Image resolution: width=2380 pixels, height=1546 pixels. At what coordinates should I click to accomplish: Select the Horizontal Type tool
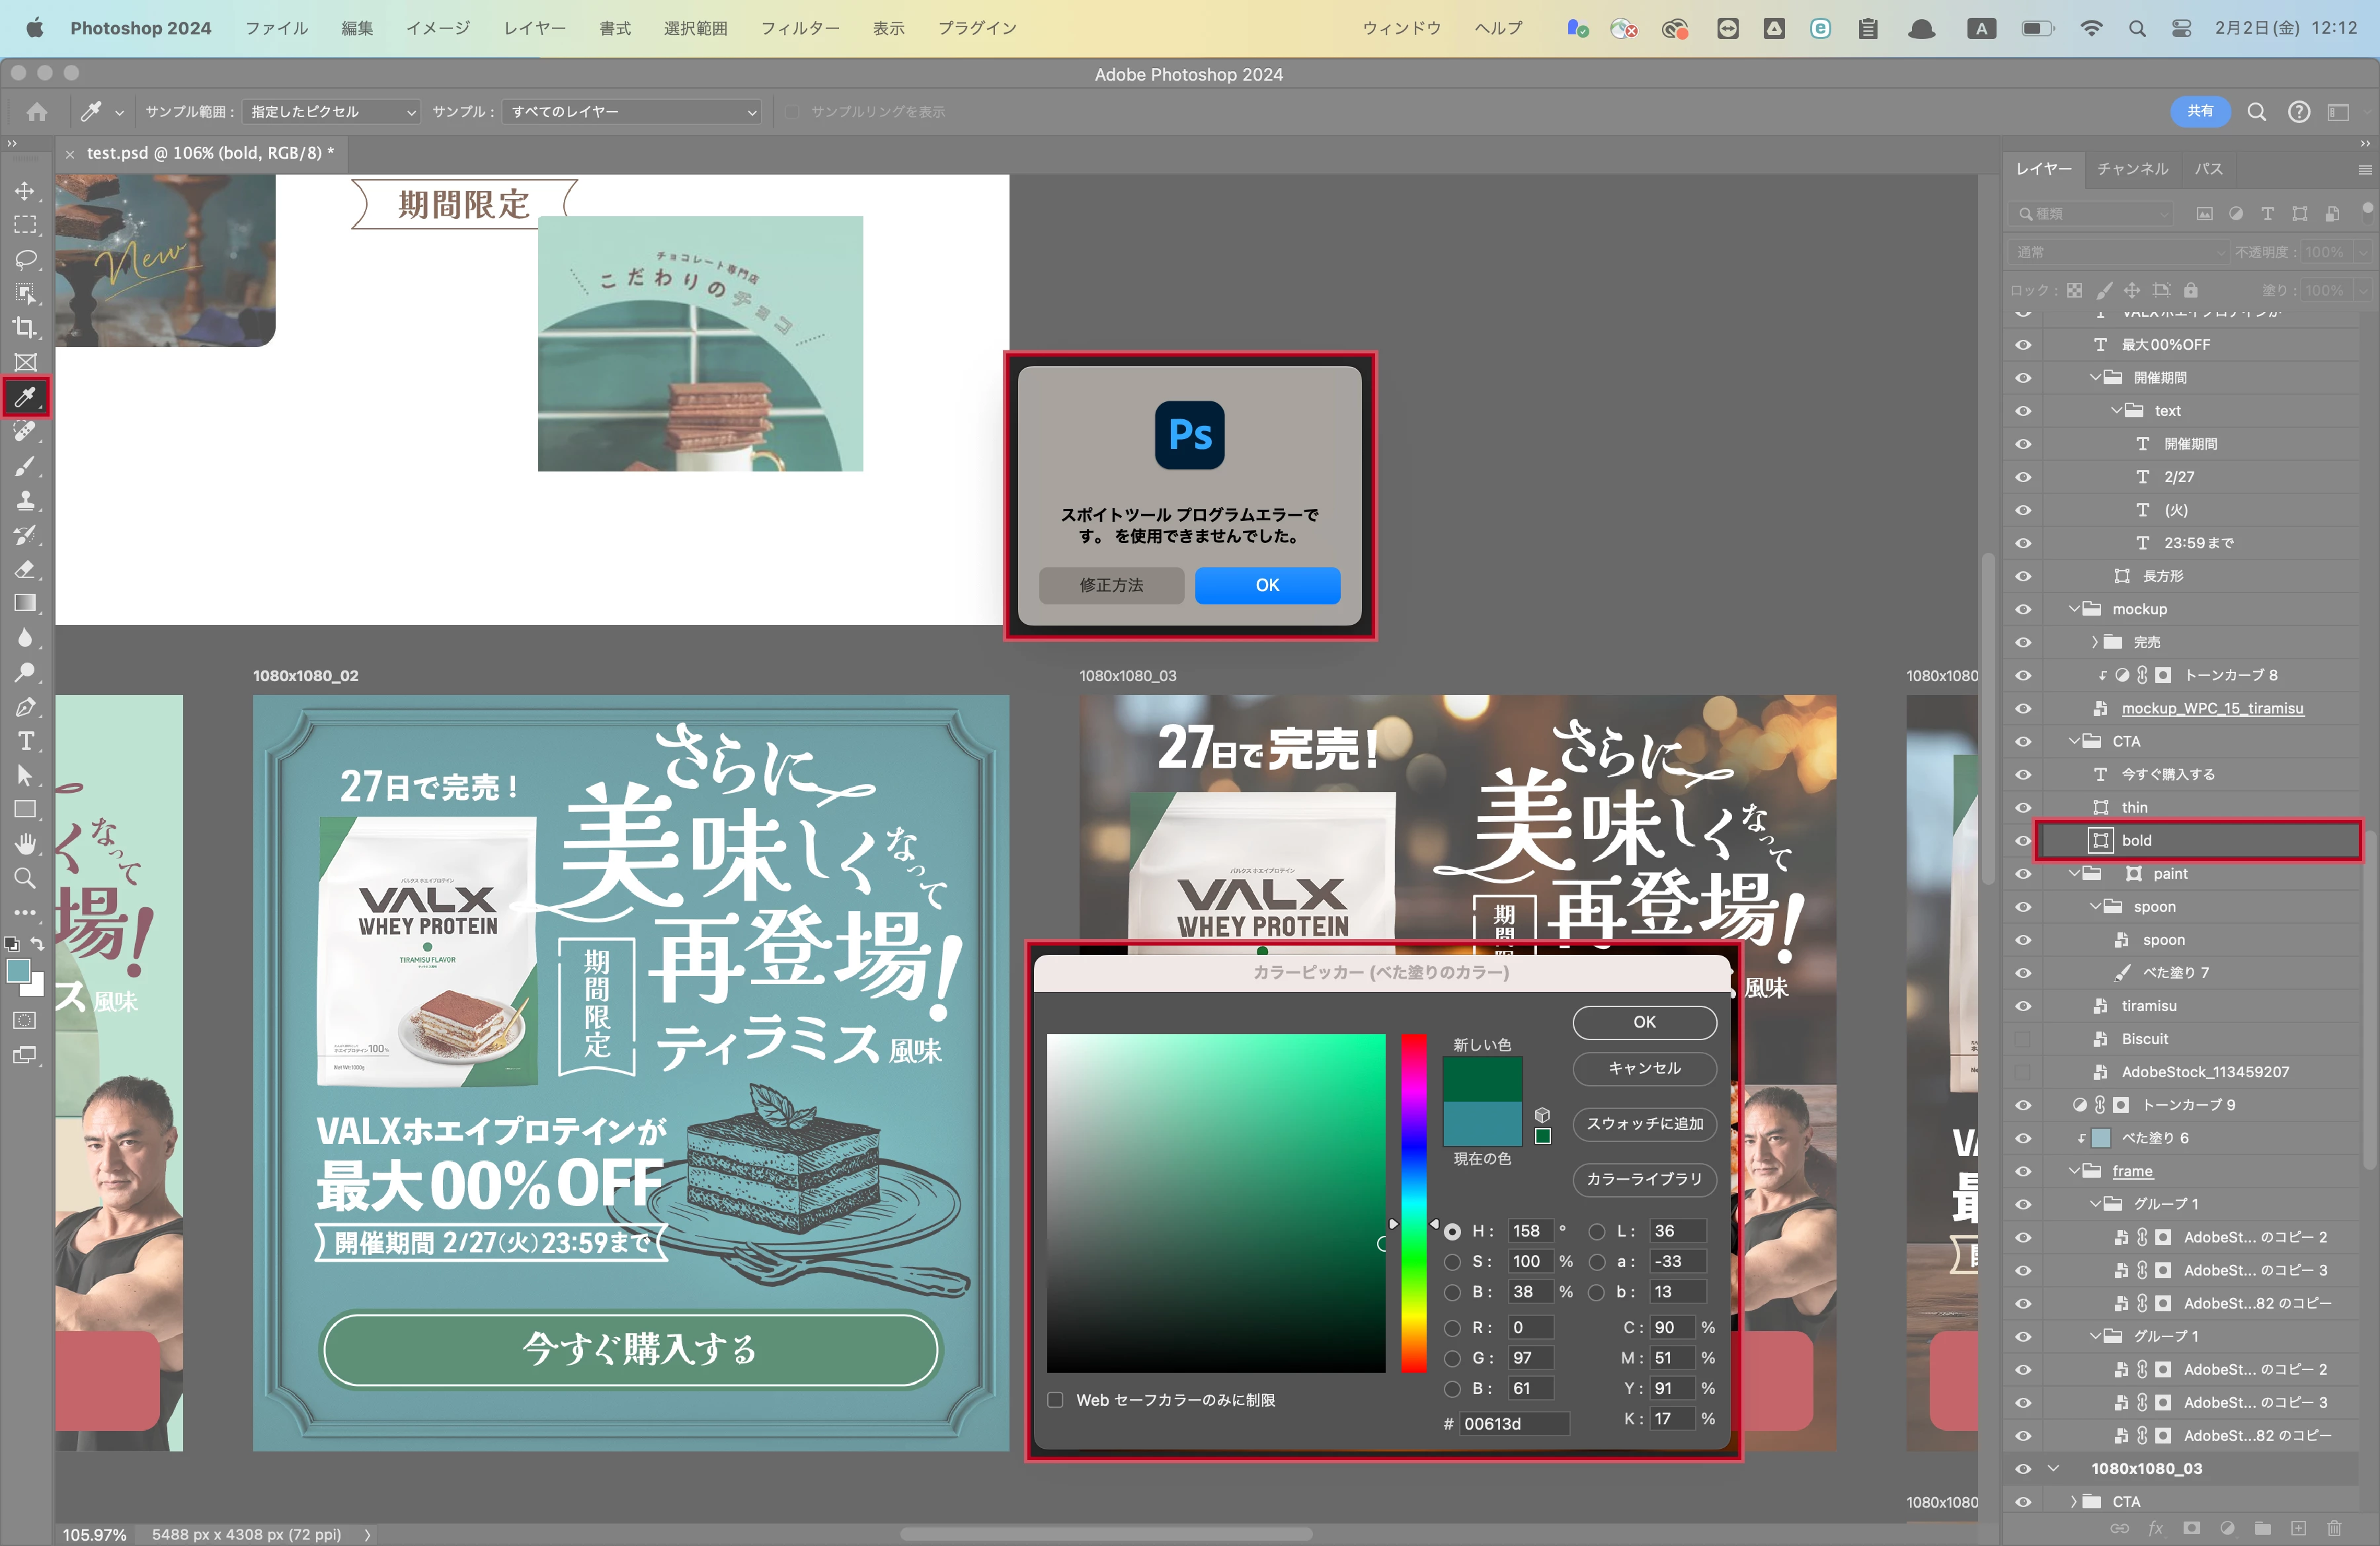click(25, 741)
